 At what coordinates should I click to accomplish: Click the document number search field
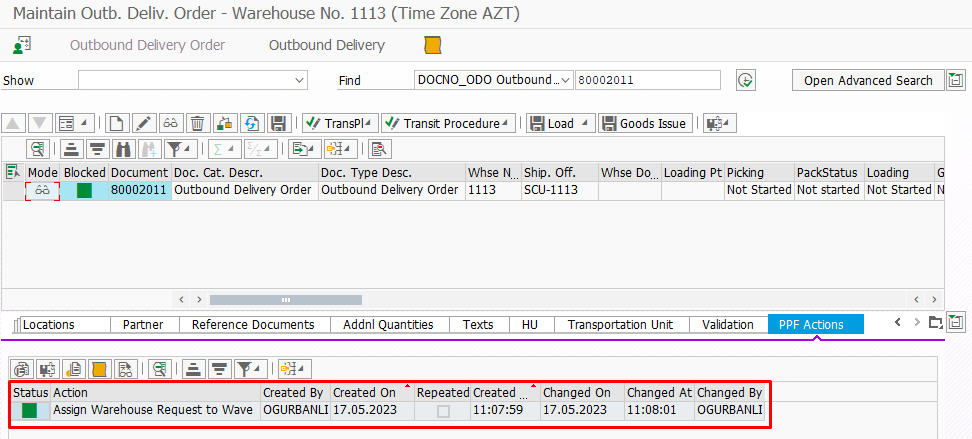pos(647,80)
